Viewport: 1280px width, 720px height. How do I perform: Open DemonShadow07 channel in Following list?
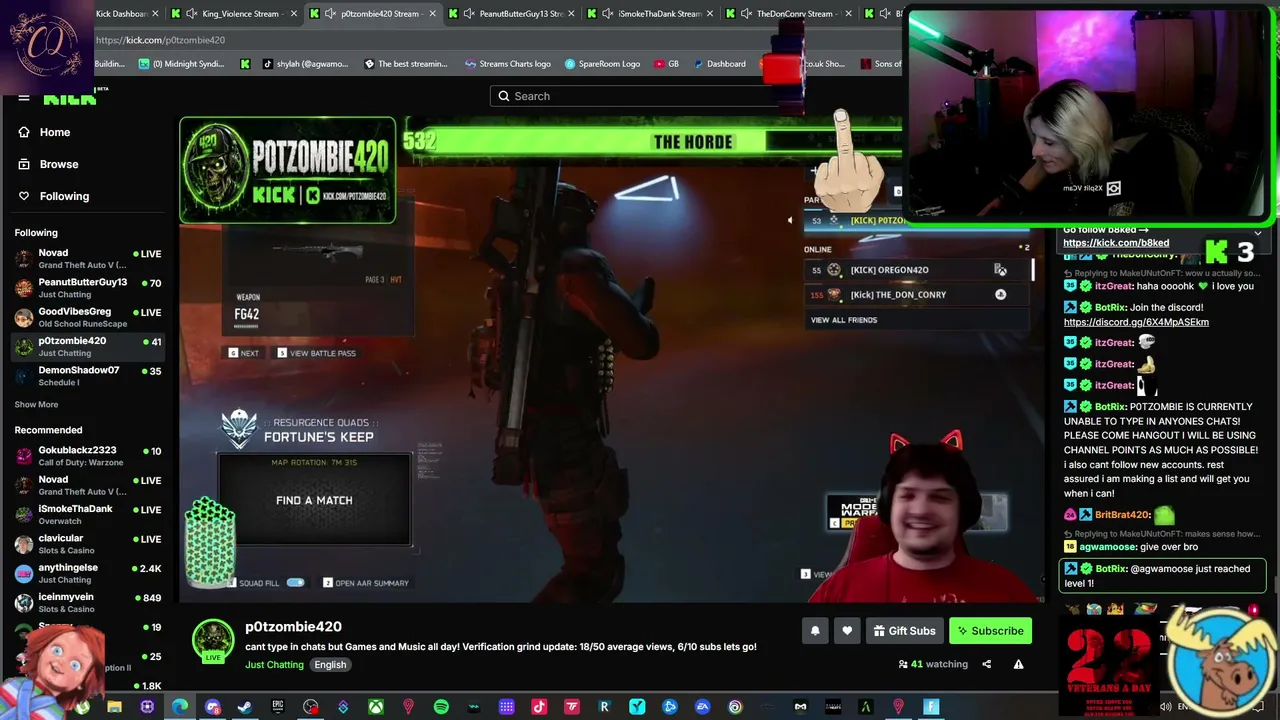click(x=88, y=376)
